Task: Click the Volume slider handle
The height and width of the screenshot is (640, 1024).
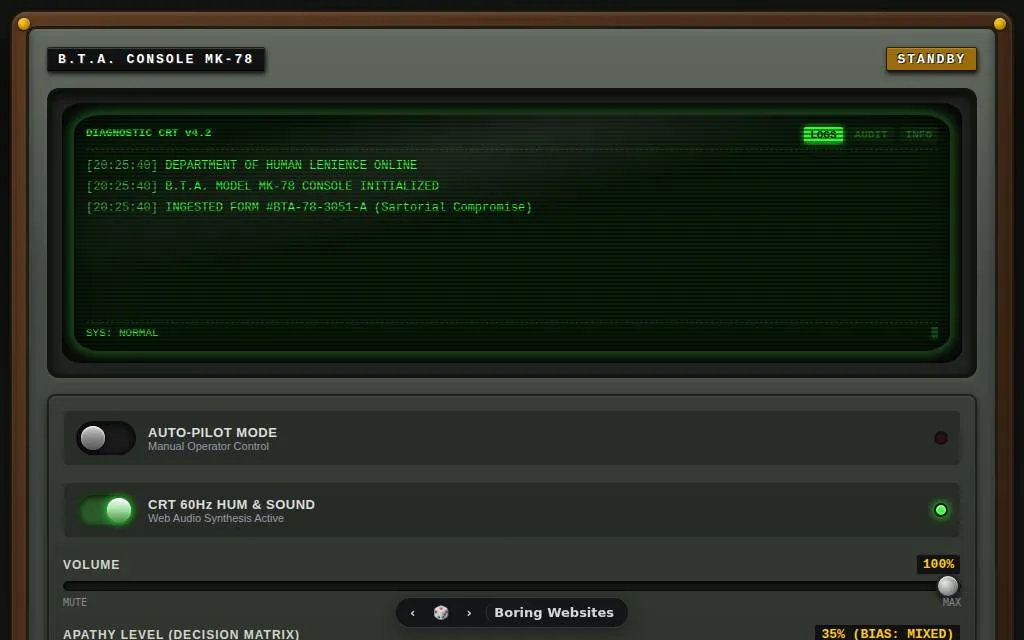Action: [x=948, y=586]
